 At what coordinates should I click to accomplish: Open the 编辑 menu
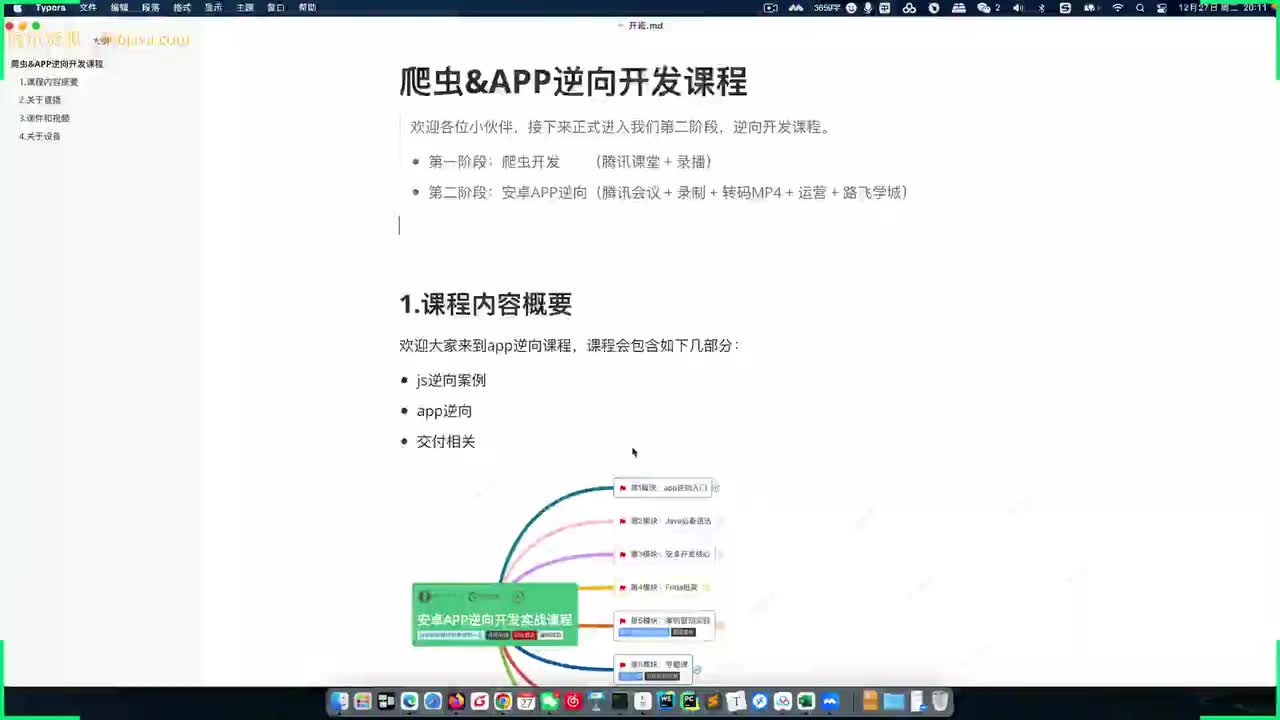coord(119,7)
